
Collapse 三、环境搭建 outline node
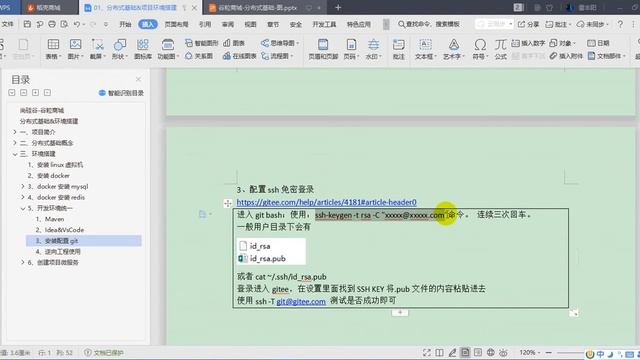click(15, 154)
